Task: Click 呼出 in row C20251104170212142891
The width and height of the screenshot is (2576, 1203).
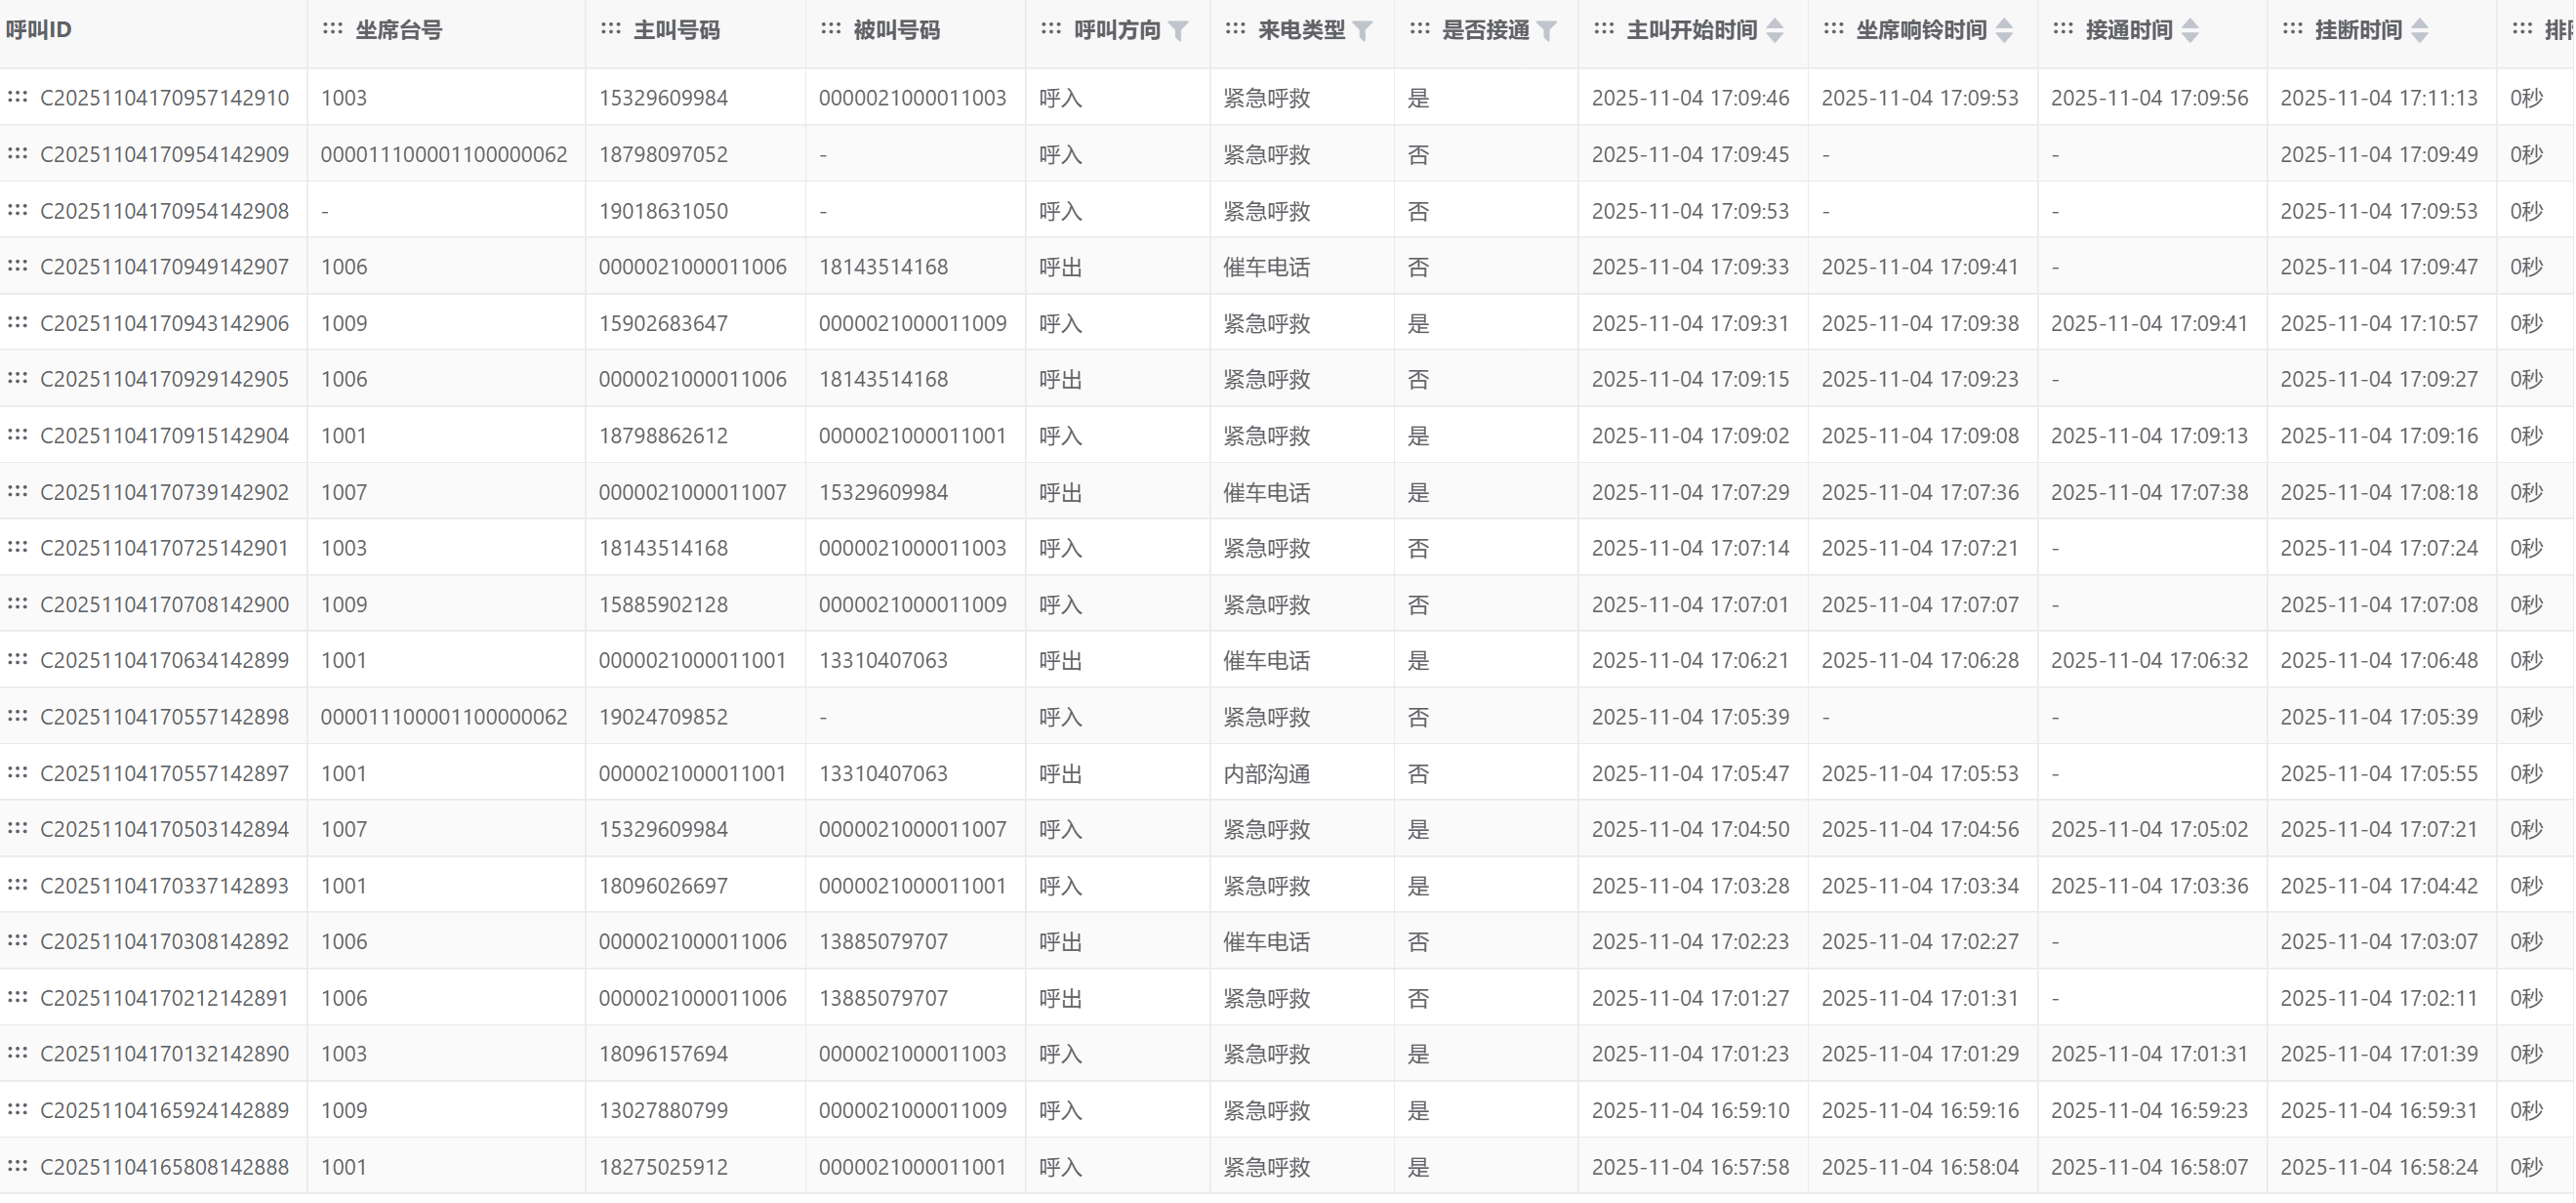Action: coord(1060,998)
